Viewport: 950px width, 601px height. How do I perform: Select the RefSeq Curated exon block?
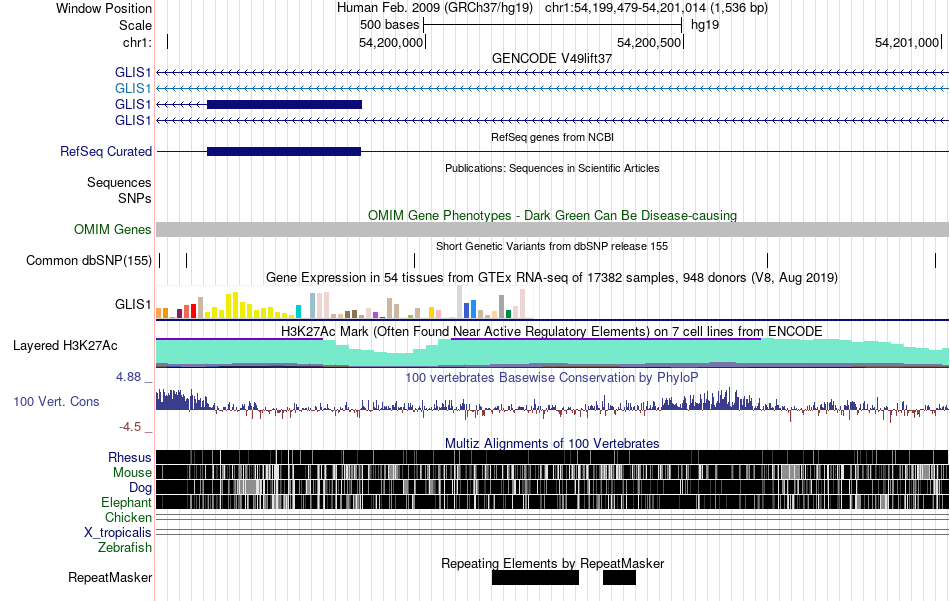(x=284, y=151)
